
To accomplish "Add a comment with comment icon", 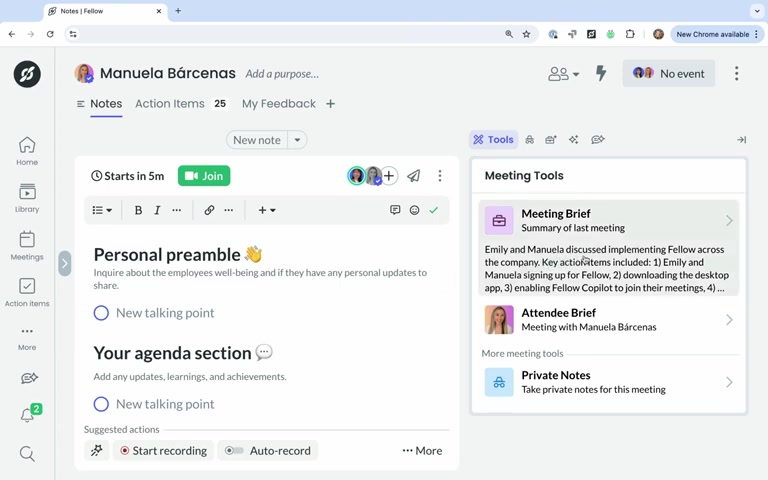I will (x=395, y=210).
